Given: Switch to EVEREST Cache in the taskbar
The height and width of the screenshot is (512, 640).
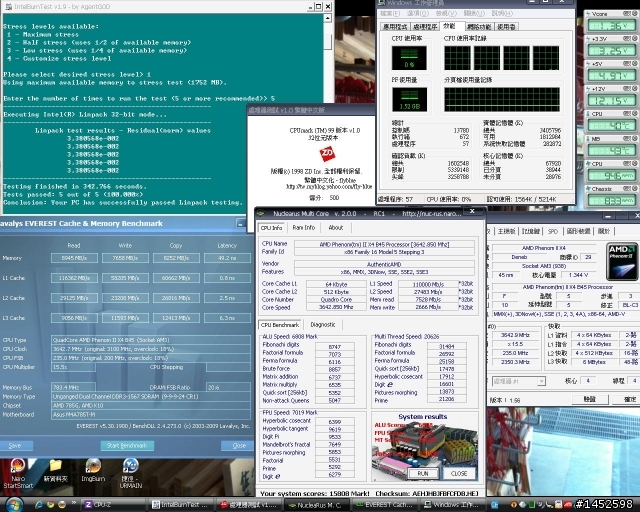Looking at the screenshot, I should [x=384, y=505].
